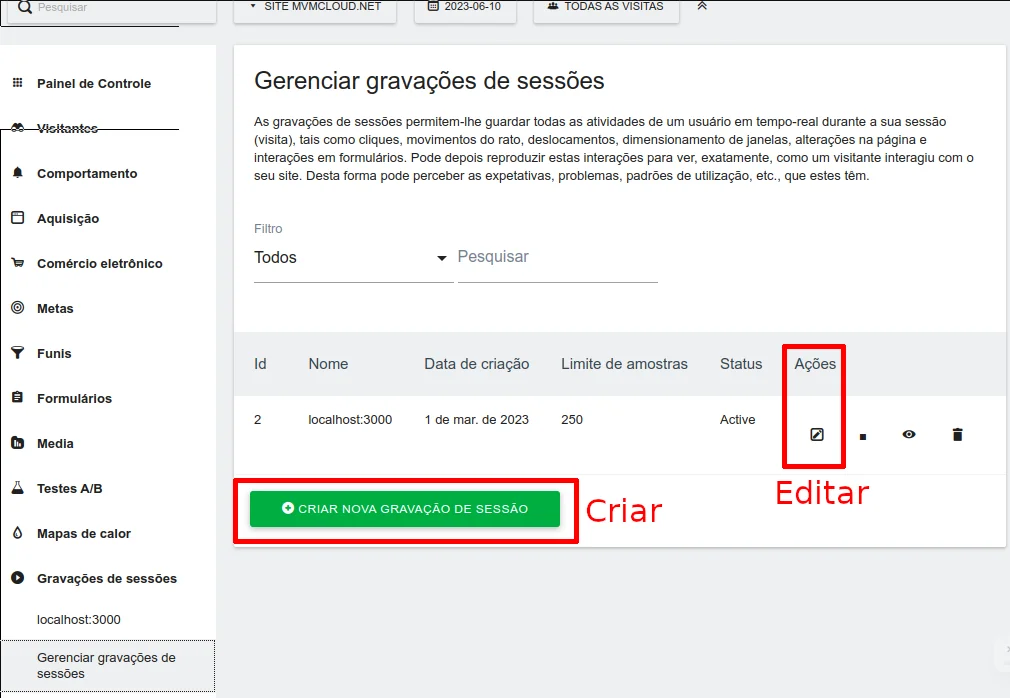Screen dimensions: 1010x698
Task: Open the Filtro Todos dropdown
Action: click(352, 258)
